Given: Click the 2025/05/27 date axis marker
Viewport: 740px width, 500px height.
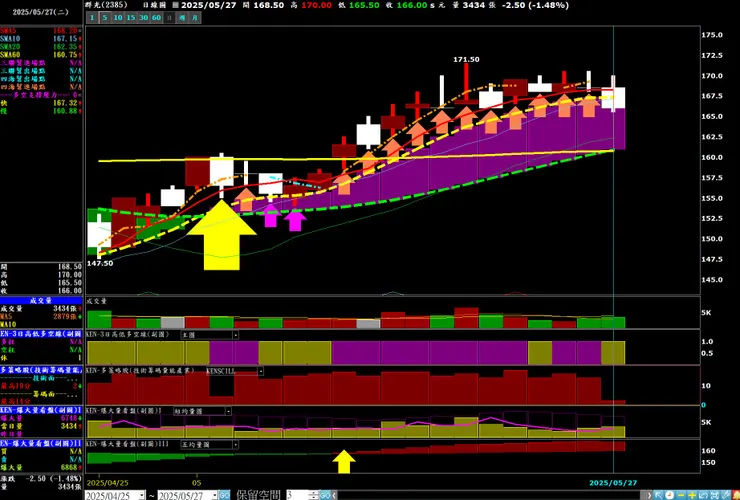Looking at the screenshot, I should (x=613, y=483).
